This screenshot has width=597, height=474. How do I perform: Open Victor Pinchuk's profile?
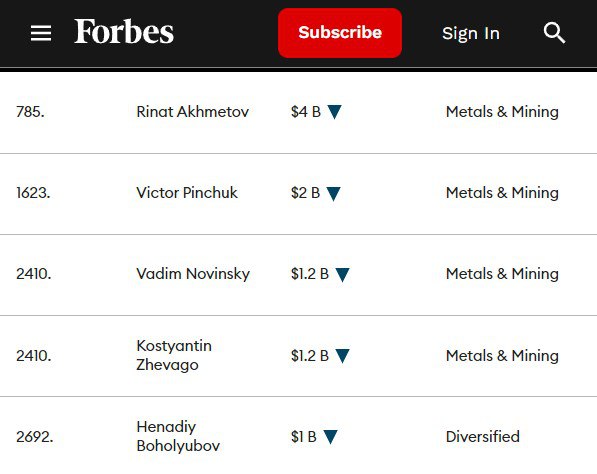point(187,193)
